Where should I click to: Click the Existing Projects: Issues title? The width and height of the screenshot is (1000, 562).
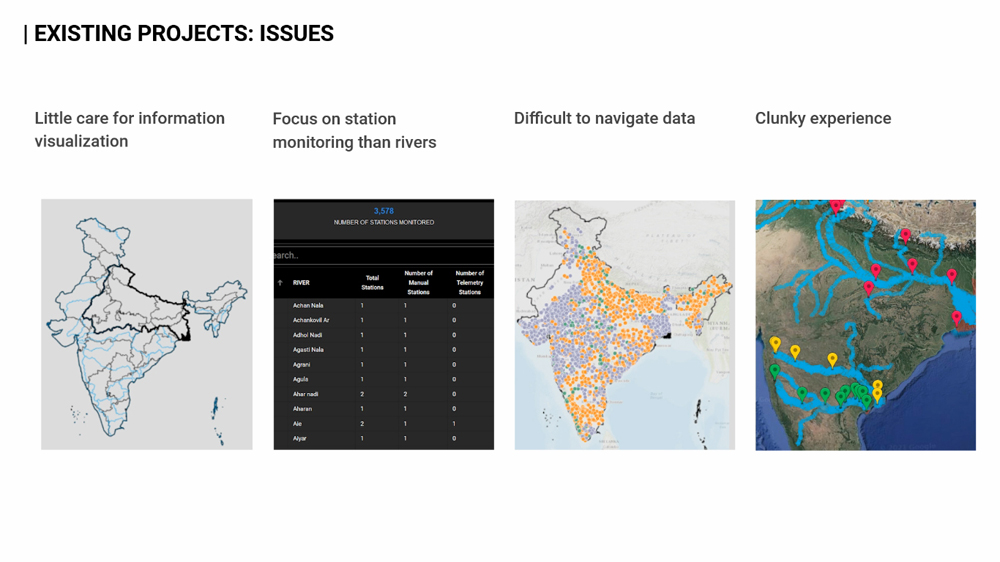(x=183, y=34)
